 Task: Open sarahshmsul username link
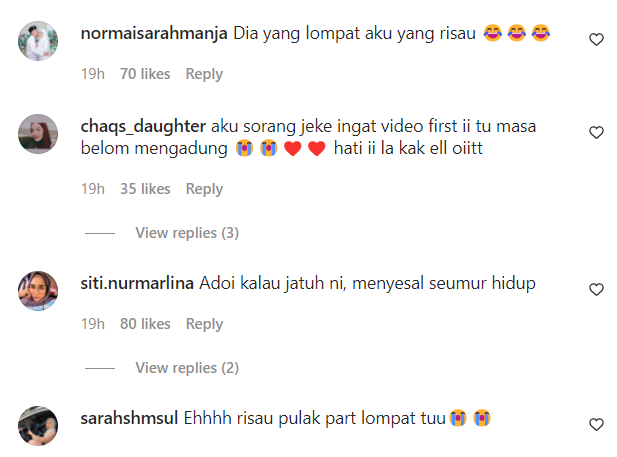129,418
